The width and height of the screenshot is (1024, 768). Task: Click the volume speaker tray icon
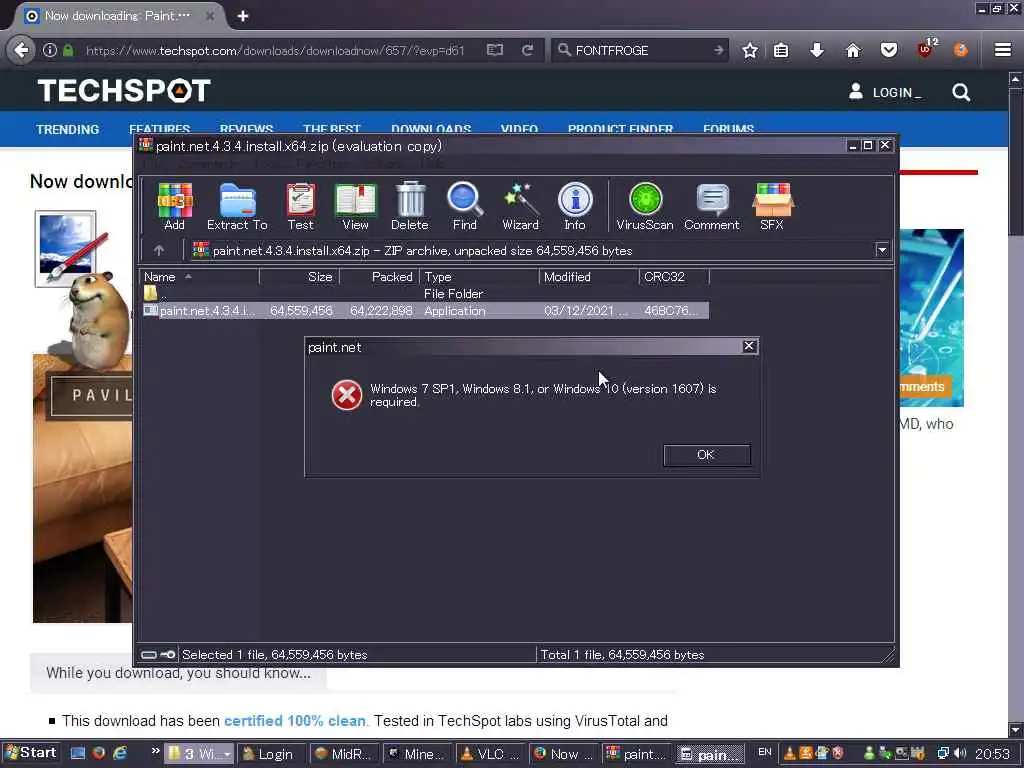[960, 754]
